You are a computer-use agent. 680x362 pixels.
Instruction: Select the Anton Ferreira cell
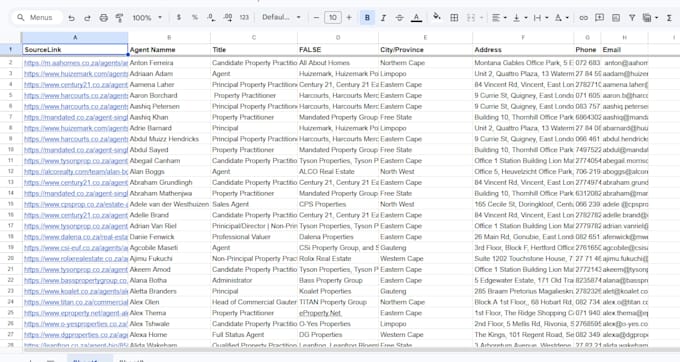pyautogui.click(x=169, y=63)
